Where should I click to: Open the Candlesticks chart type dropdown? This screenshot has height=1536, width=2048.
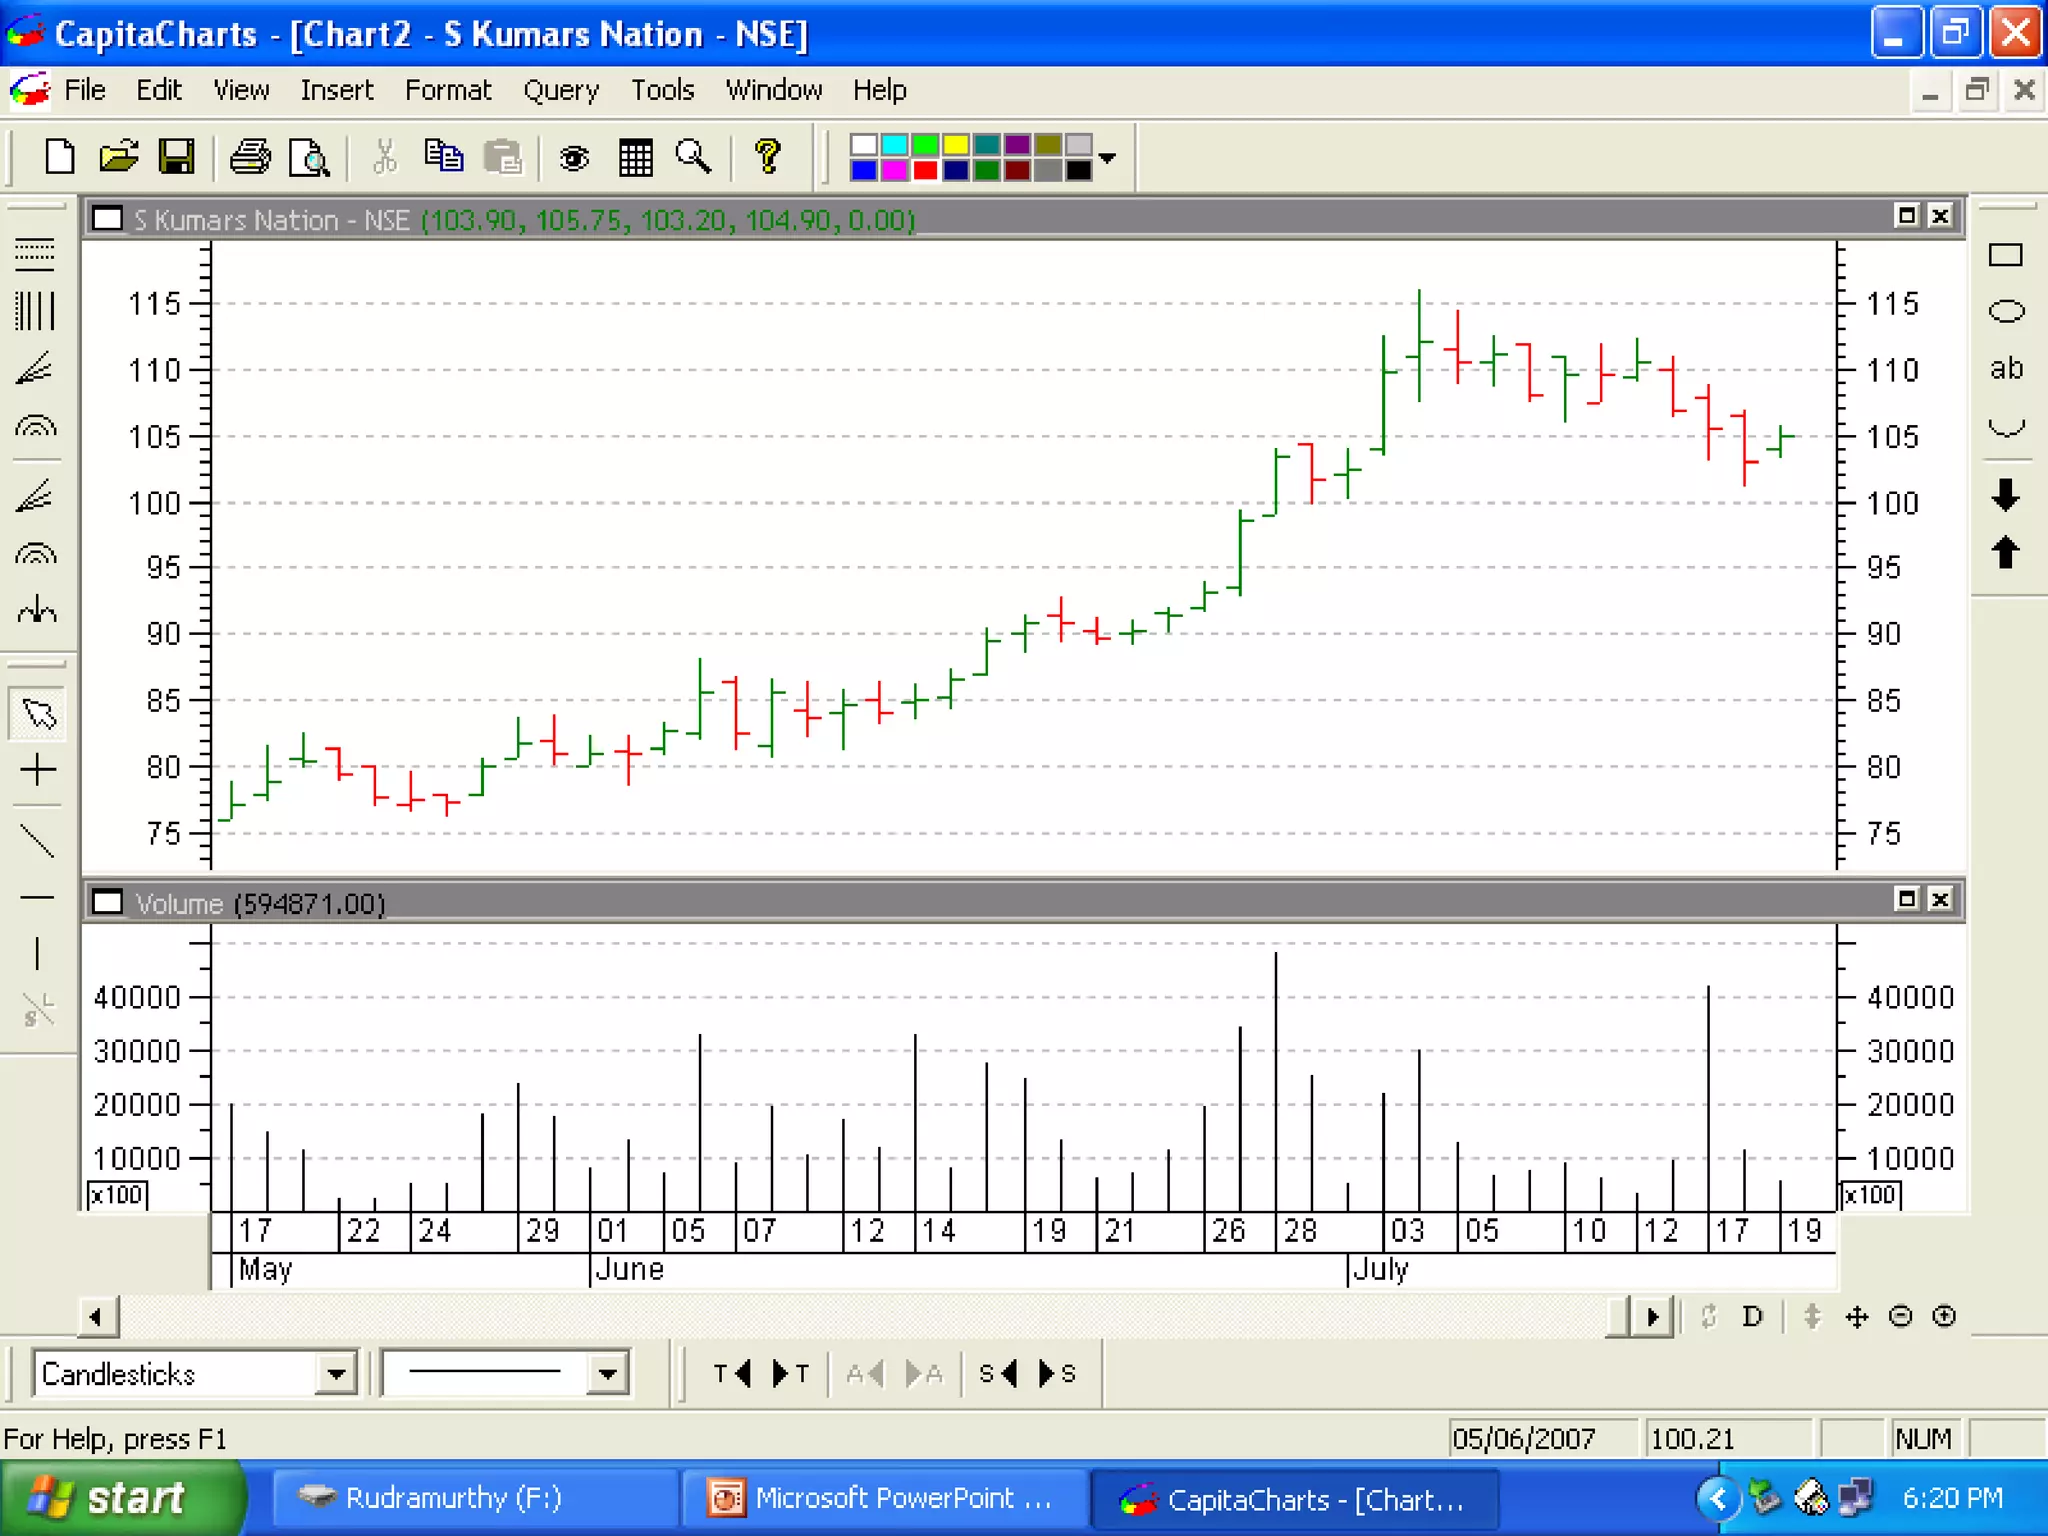click(x=336, y=1373)
